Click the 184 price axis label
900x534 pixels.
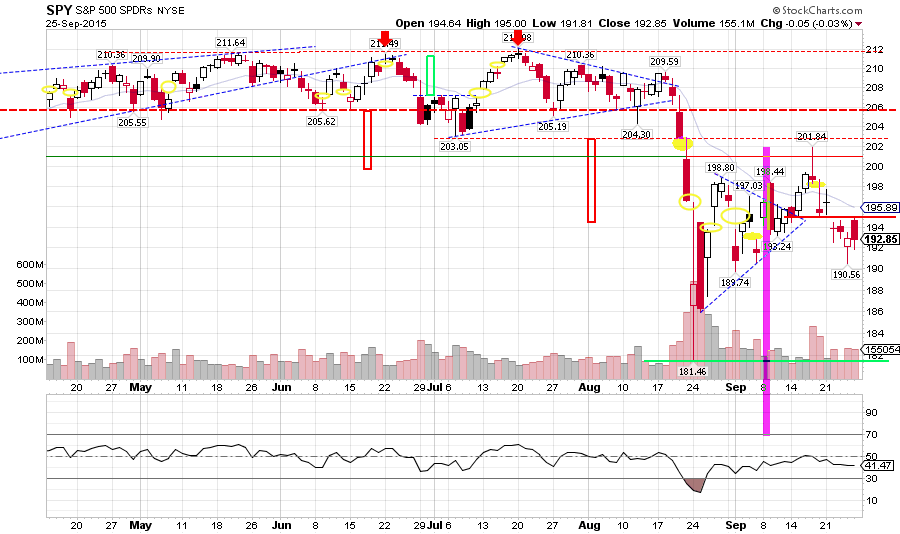875,334
